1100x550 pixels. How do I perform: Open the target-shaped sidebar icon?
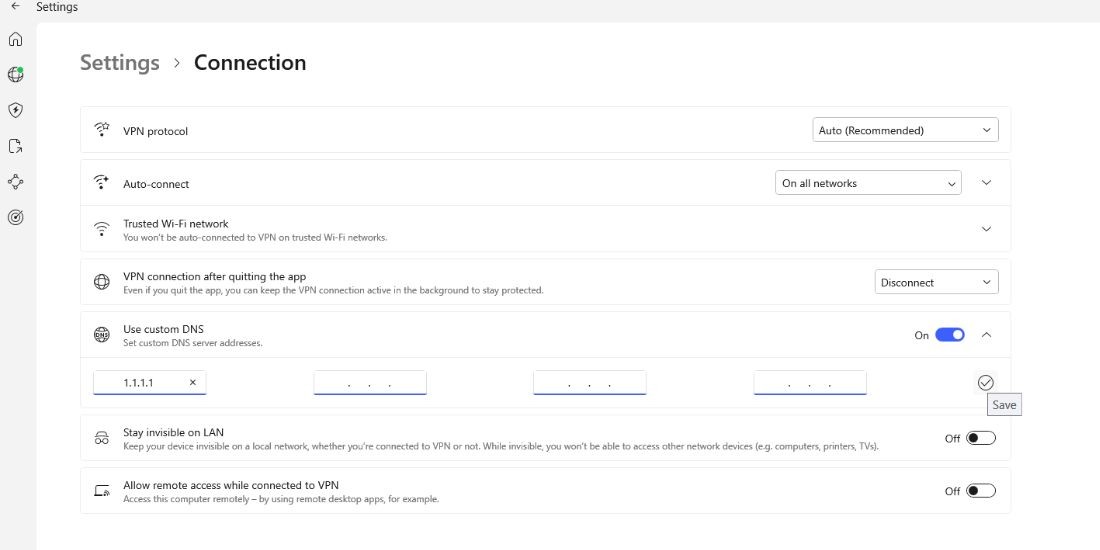tap(15, 217)
